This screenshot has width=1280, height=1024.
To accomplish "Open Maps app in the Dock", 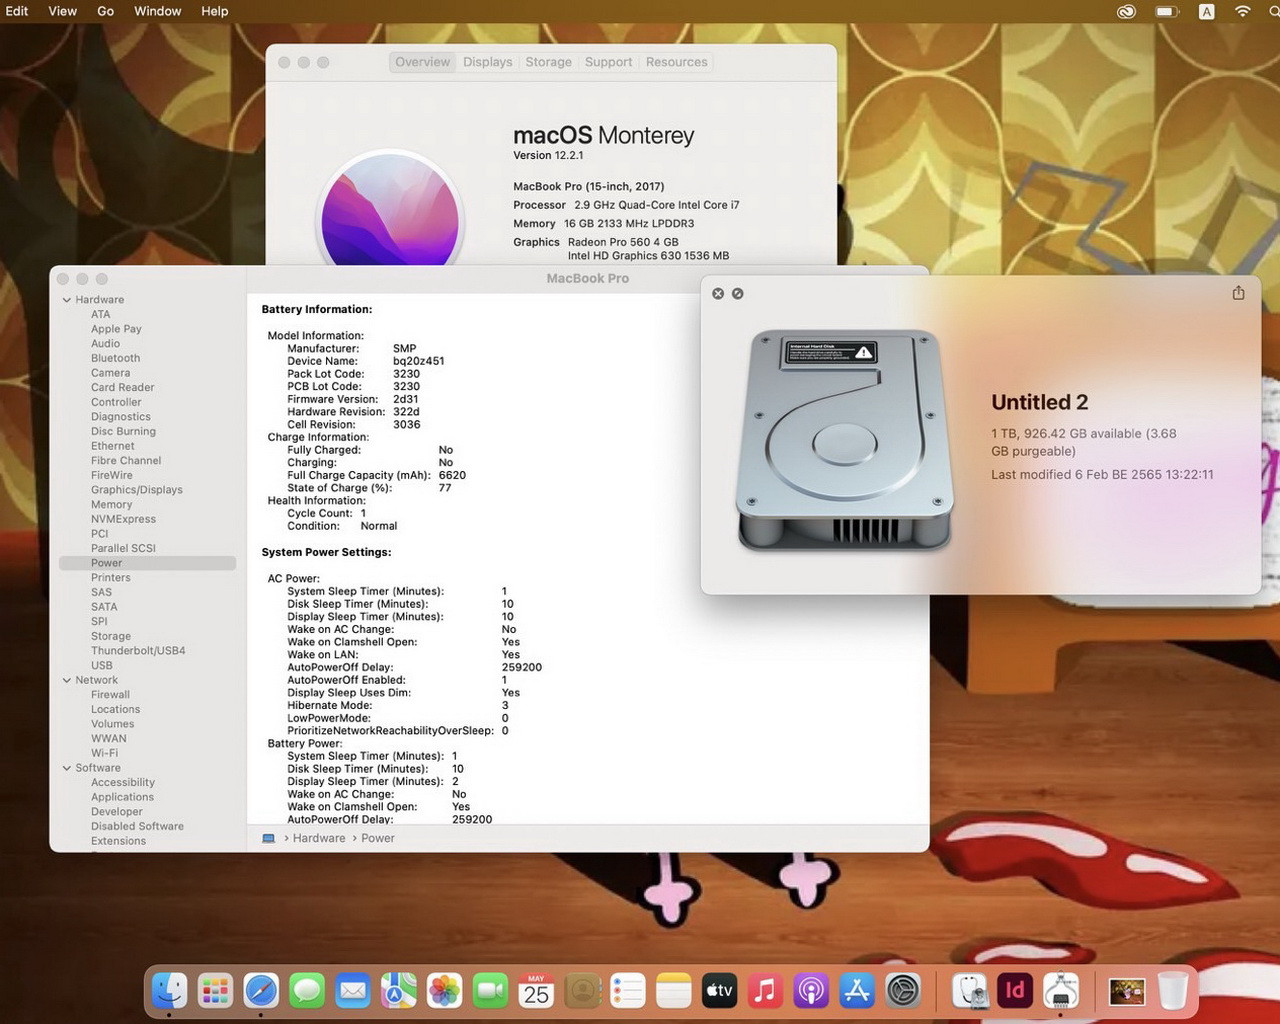I will click(398, 991).
